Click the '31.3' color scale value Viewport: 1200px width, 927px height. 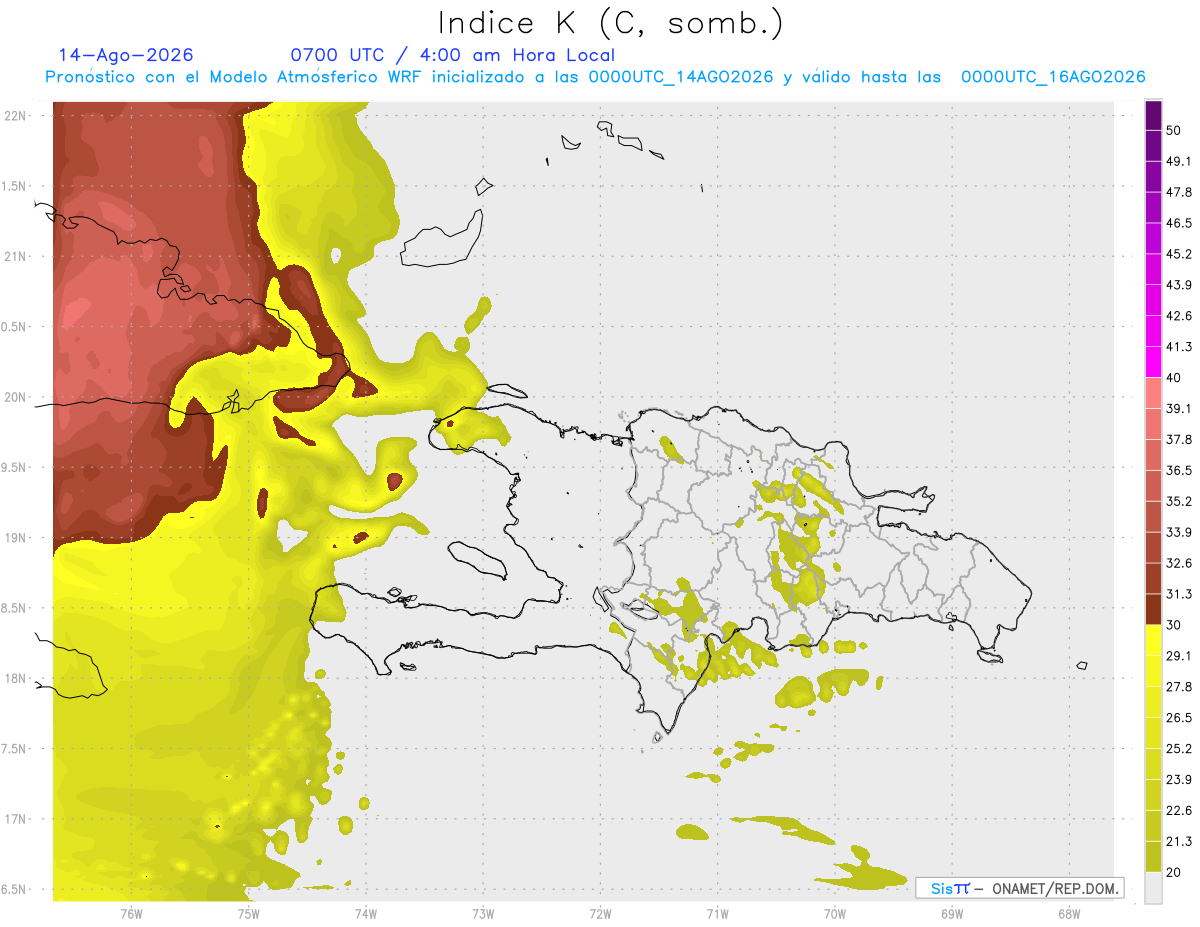click(x=1179, y=594)
